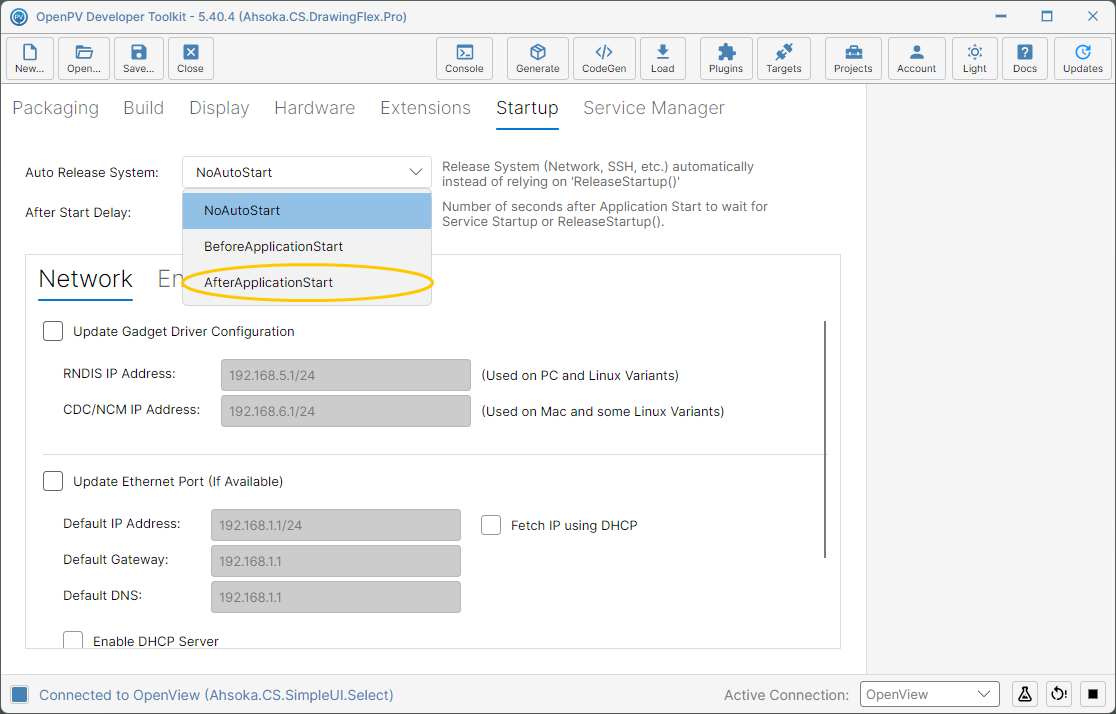Open the Docs help icon
Viewport: 1116px width, 714px height.
[x=1024, y=58]
